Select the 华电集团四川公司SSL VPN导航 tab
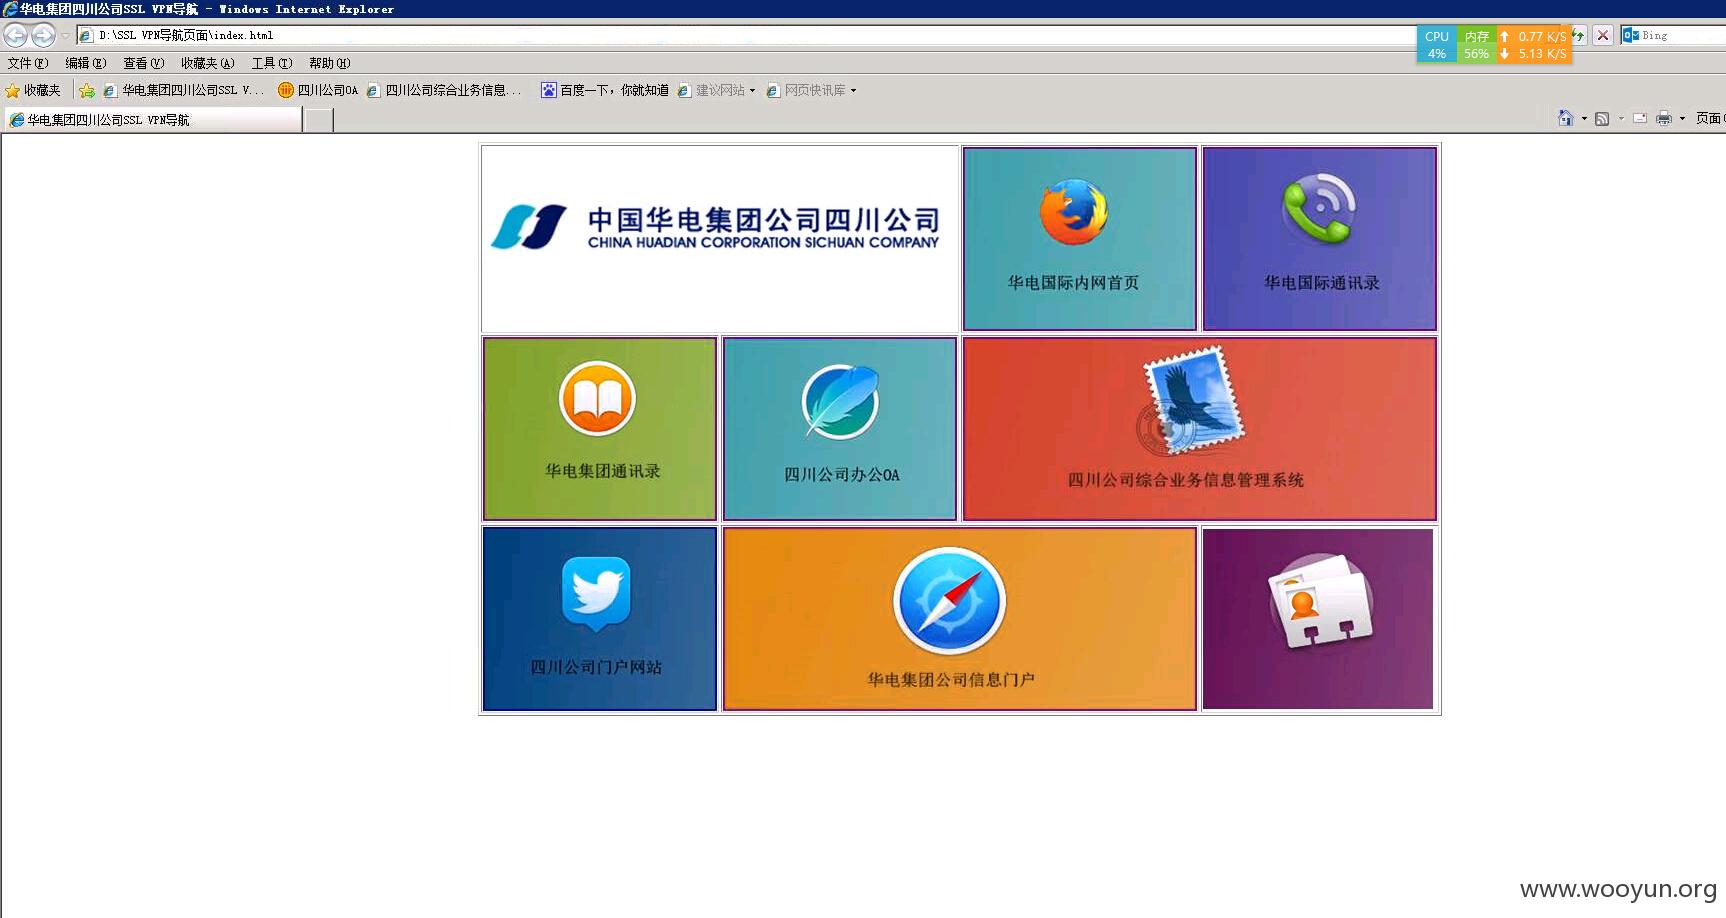Screen dimensions: 1726x918 152,120
